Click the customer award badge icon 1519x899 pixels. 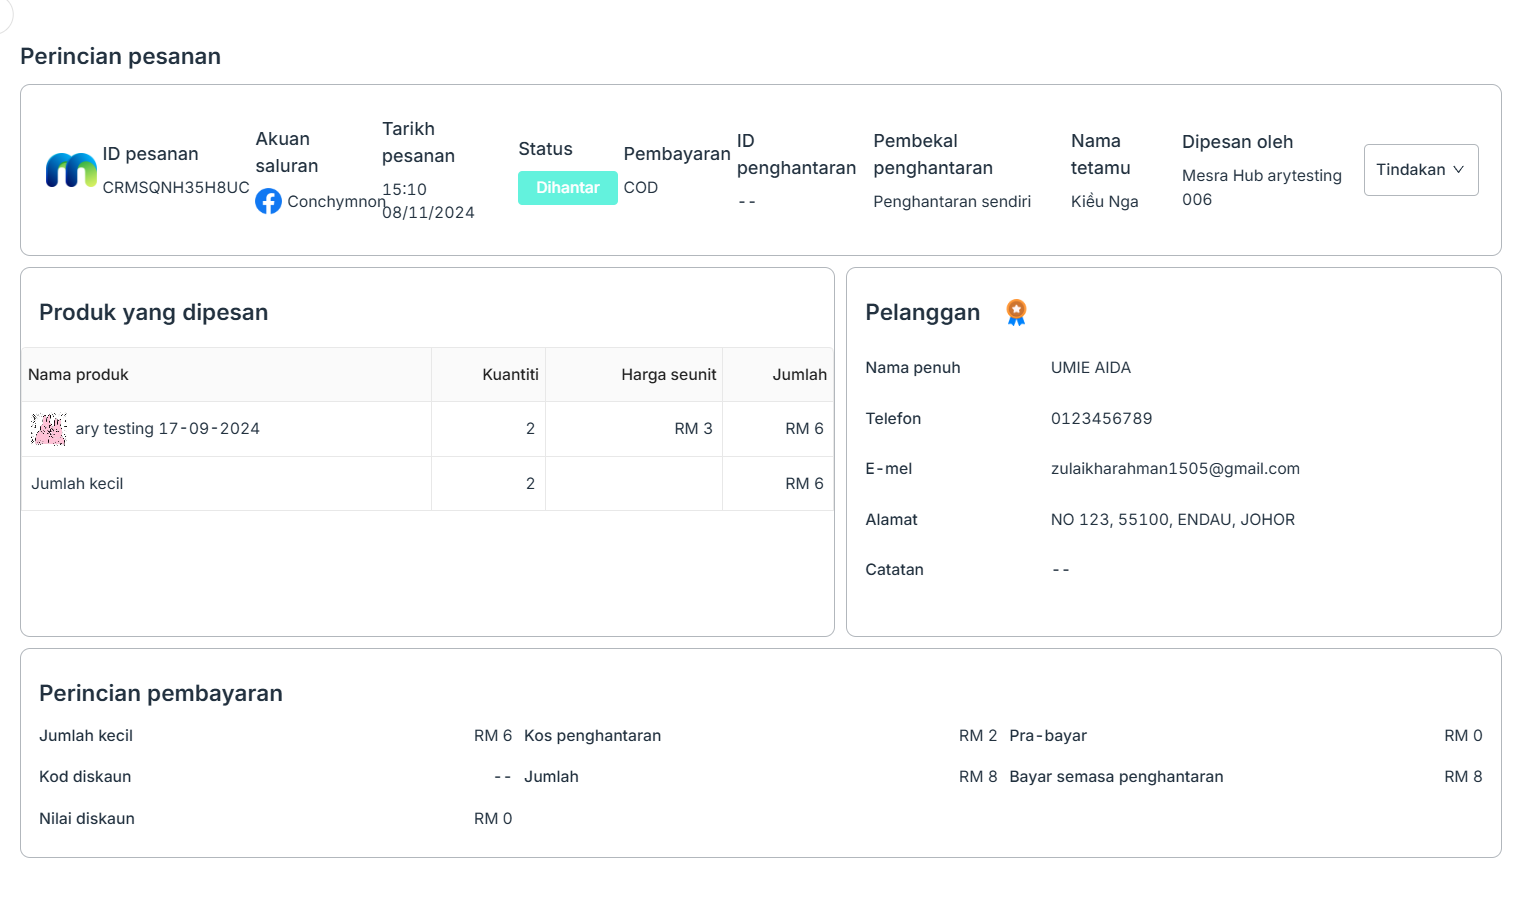1016,312
